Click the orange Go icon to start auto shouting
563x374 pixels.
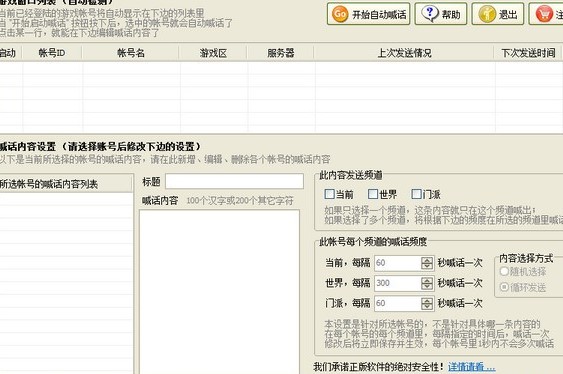[340, 14]
